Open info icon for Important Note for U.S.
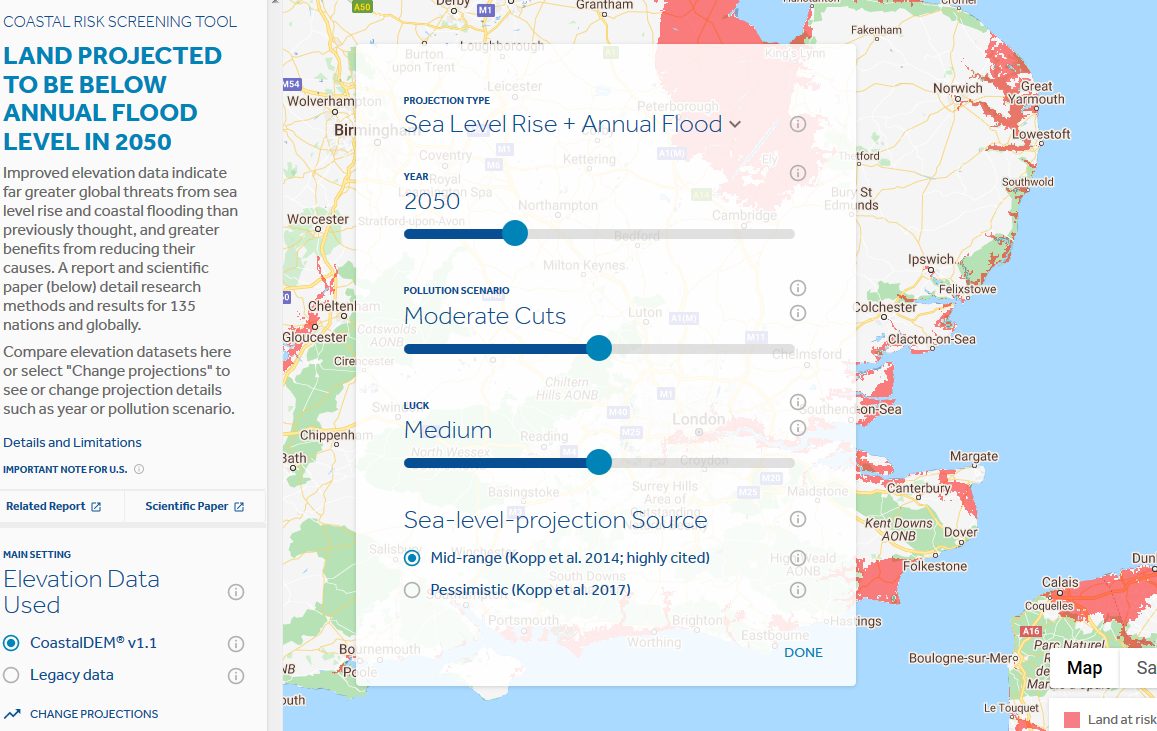Screen dimensions: 1157x731 [139, 469]
